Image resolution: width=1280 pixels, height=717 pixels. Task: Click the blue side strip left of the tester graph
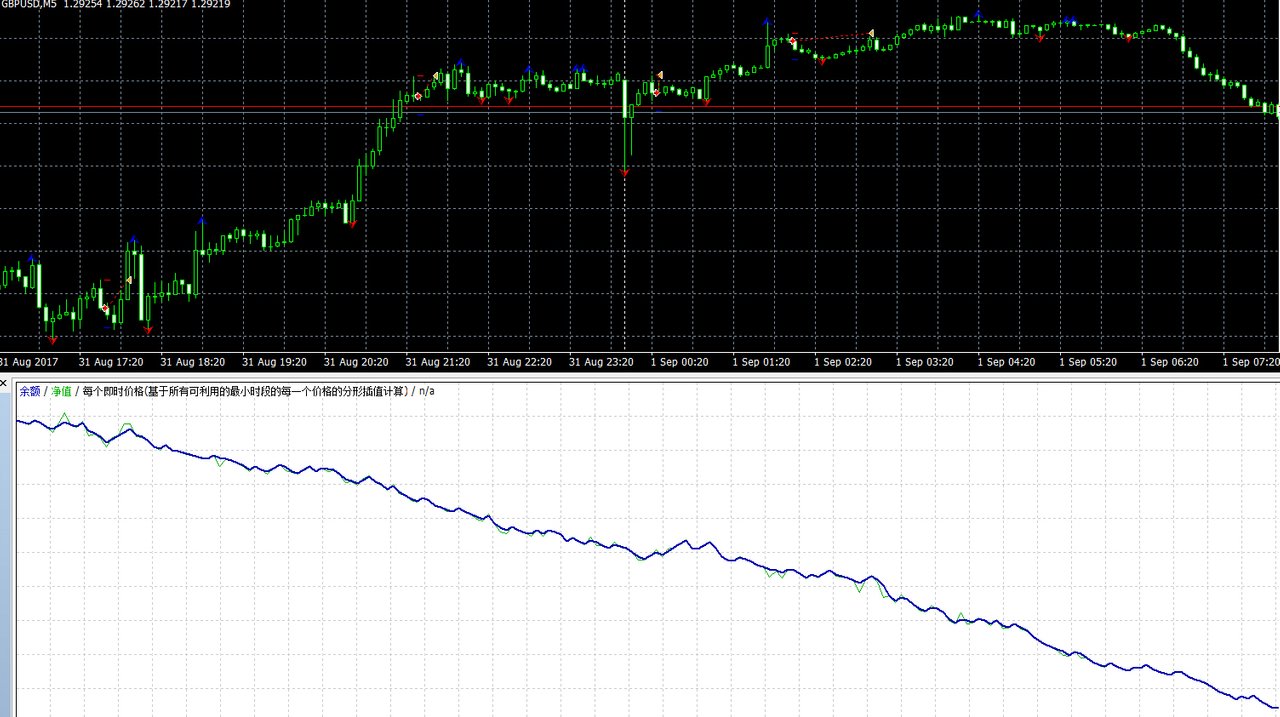(5, 550)
